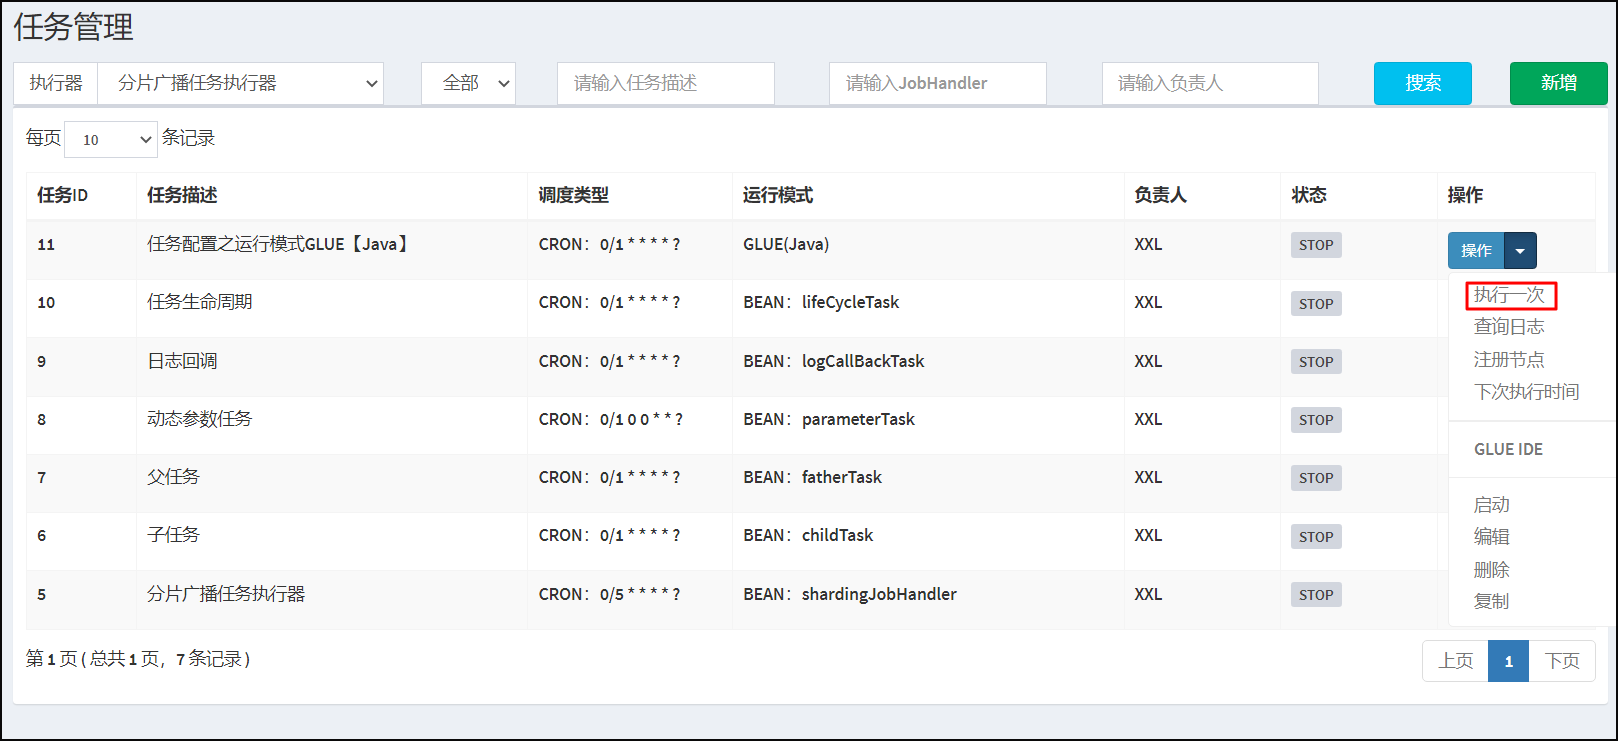Click the 搜索 search button

1423,84
